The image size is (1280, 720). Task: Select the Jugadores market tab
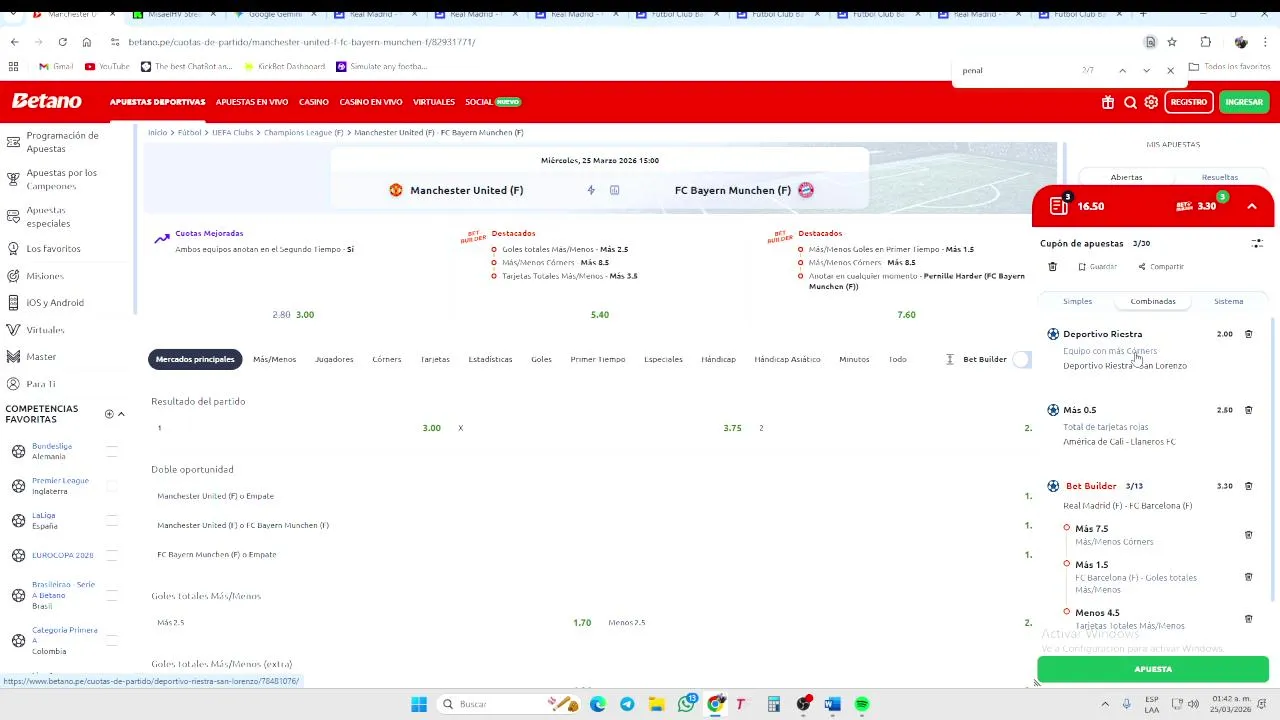[334, 359]
